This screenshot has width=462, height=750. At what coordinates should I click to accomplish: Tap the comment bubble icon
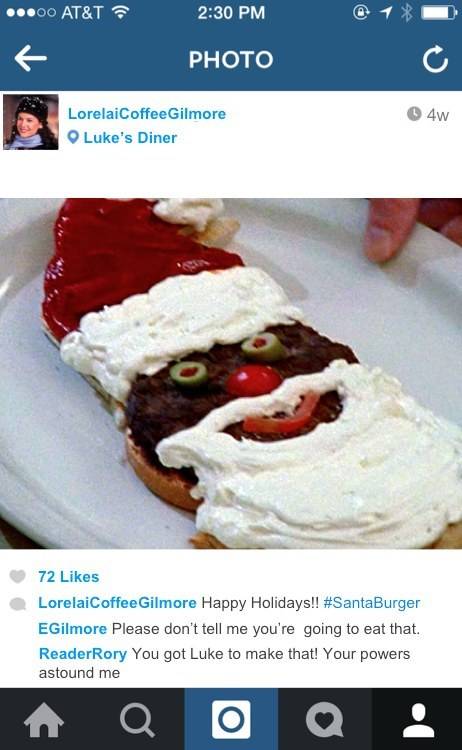[x=18, y=604]
